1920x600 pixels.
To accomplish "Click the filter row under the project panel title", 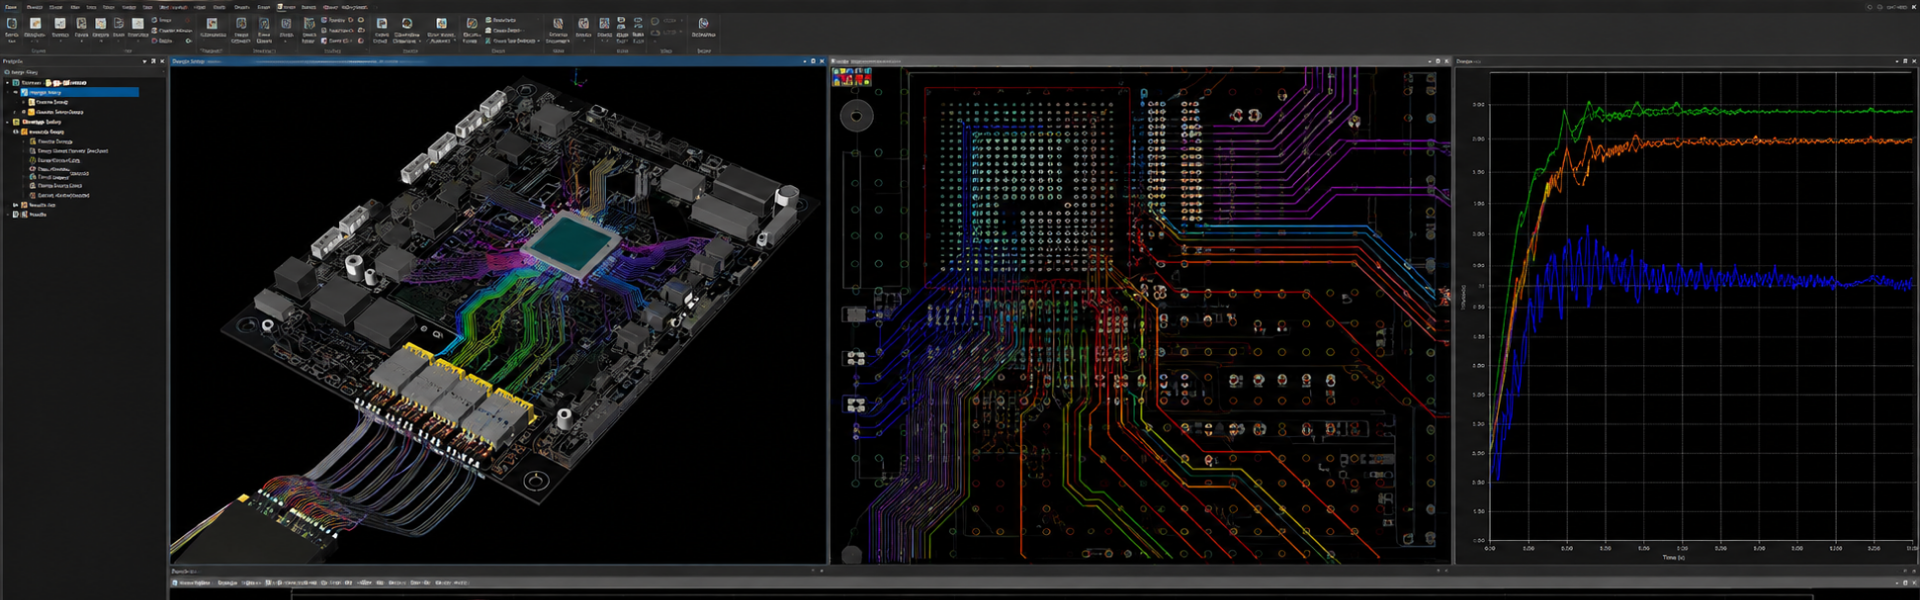I will click(x=82, y=72).
